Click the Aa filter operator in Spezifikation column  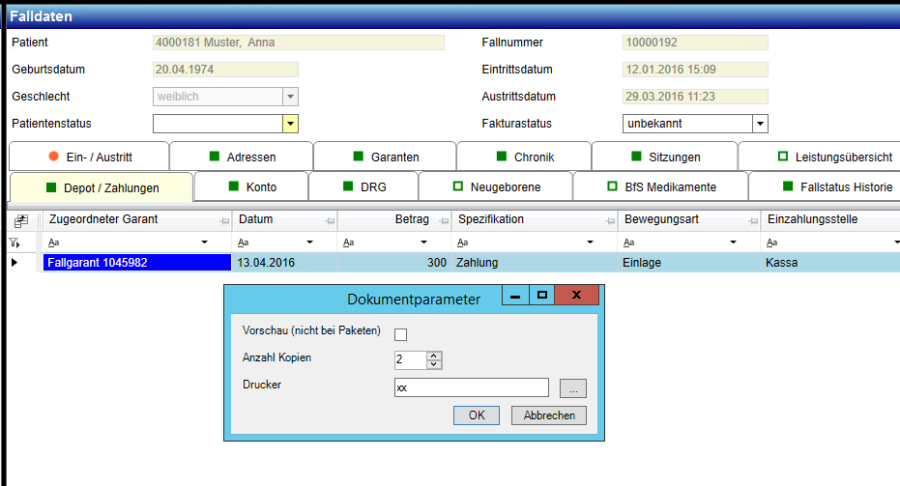(x=463, y=243)
